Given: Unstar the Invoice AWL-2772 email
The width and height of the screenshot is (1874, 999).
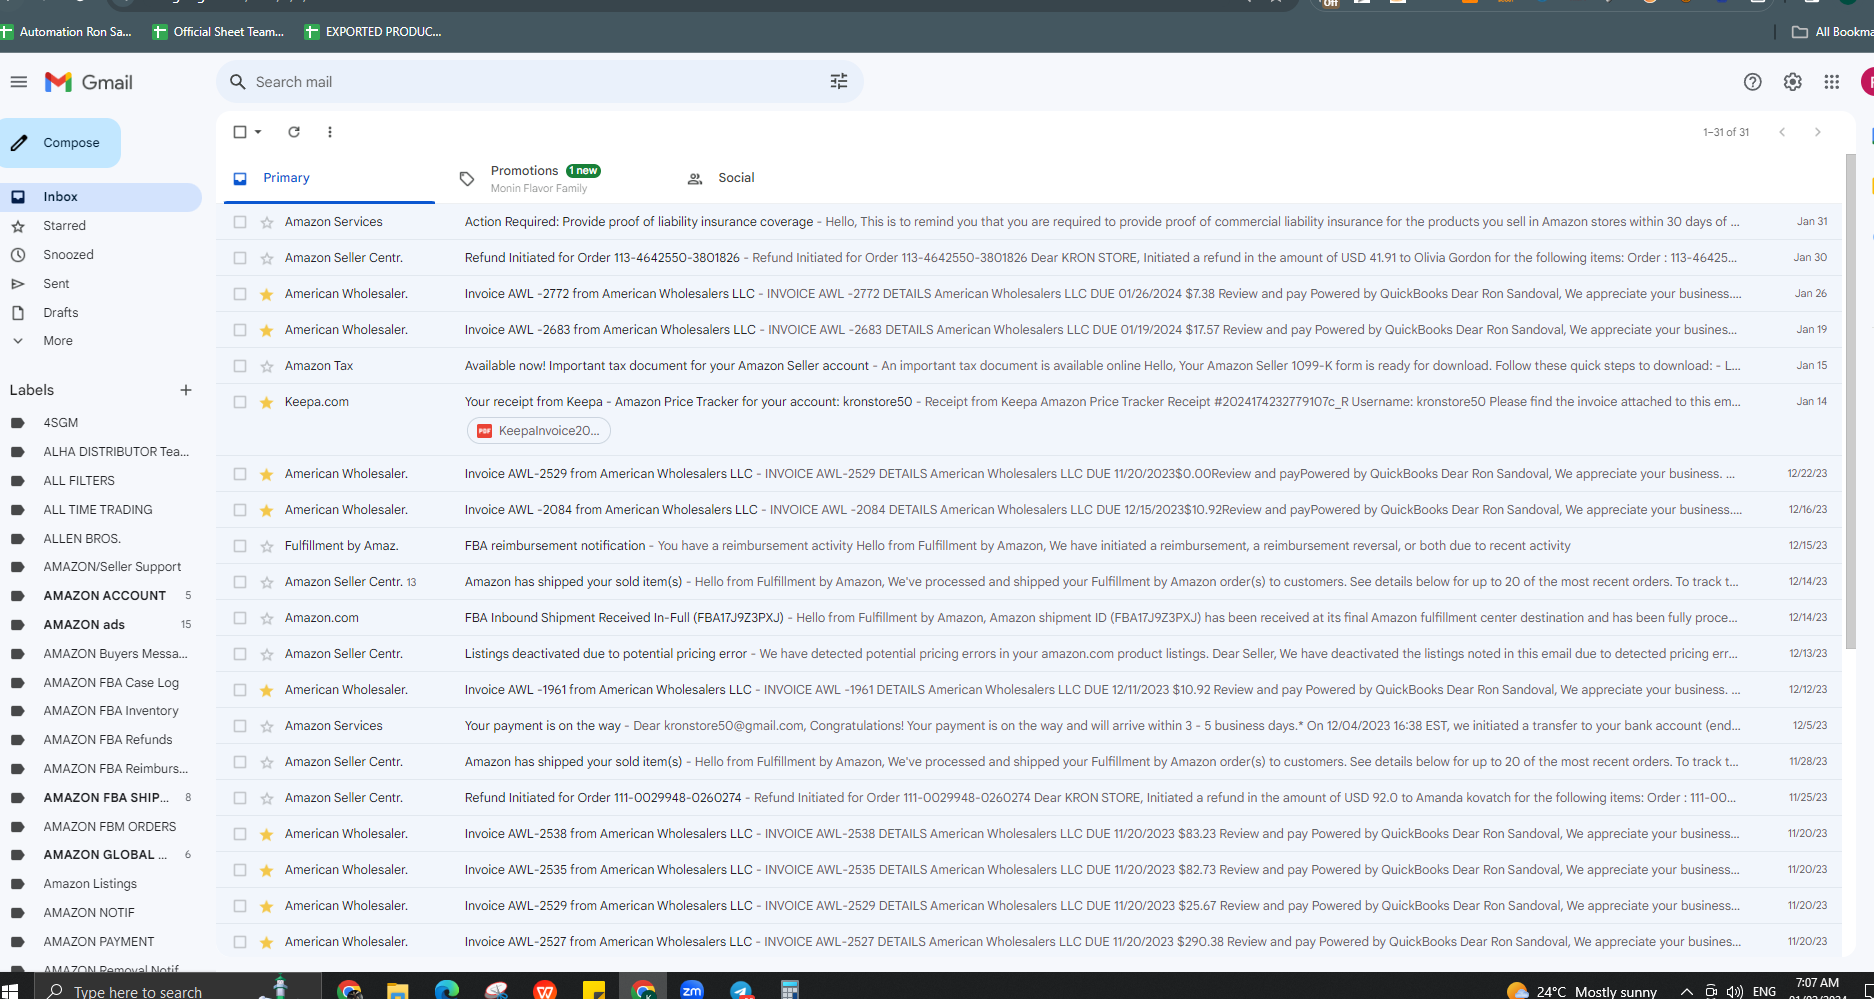Looking at the screenshot, I should pyautogui.click(x=267, y=294).
